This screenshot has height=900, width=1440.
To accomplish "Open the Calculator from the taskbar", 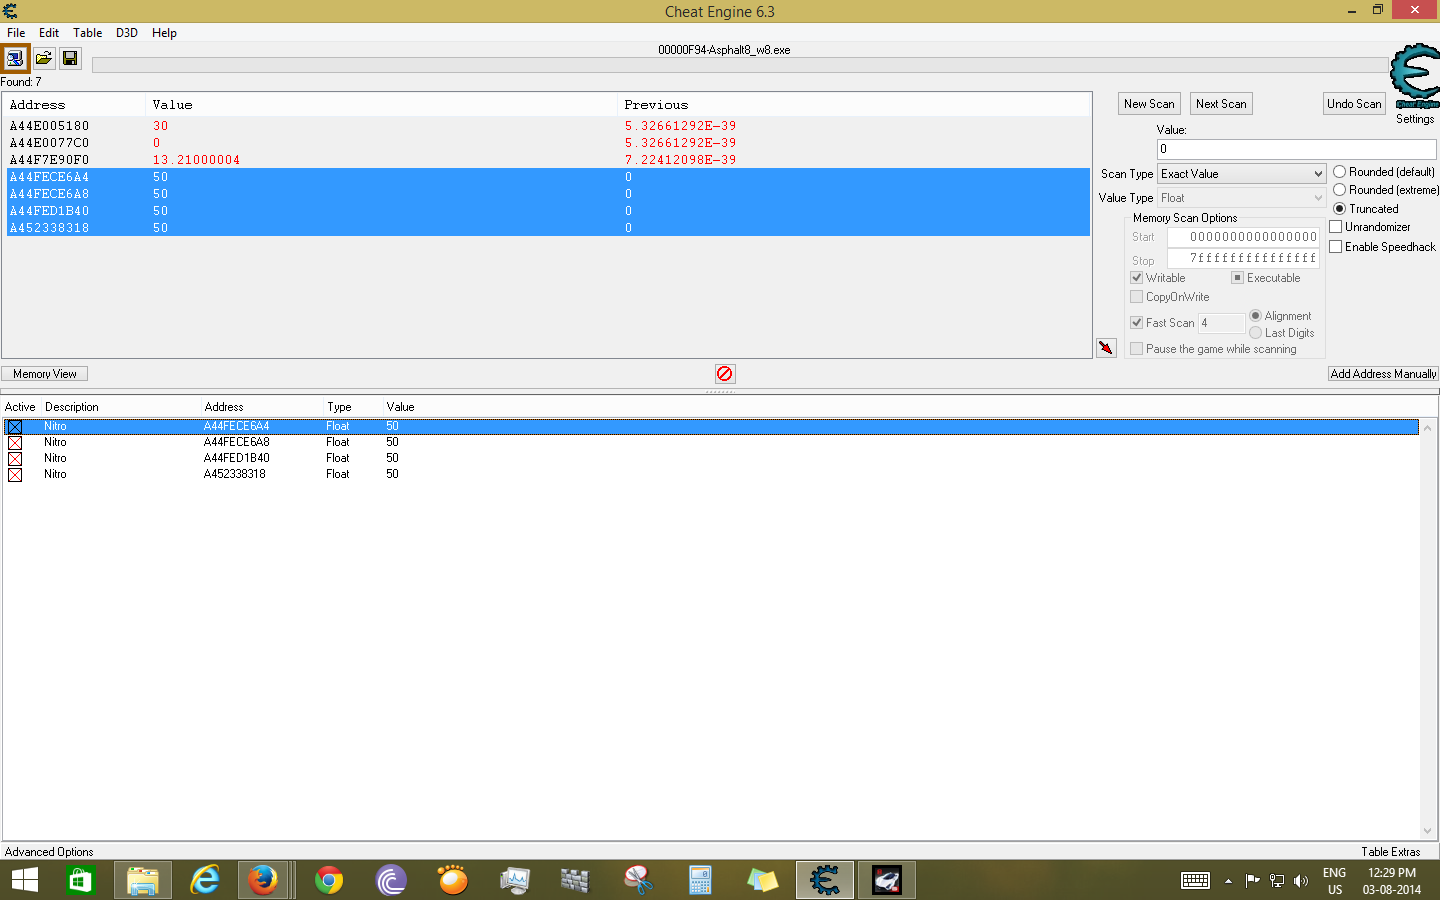I will tap(700, 880).
